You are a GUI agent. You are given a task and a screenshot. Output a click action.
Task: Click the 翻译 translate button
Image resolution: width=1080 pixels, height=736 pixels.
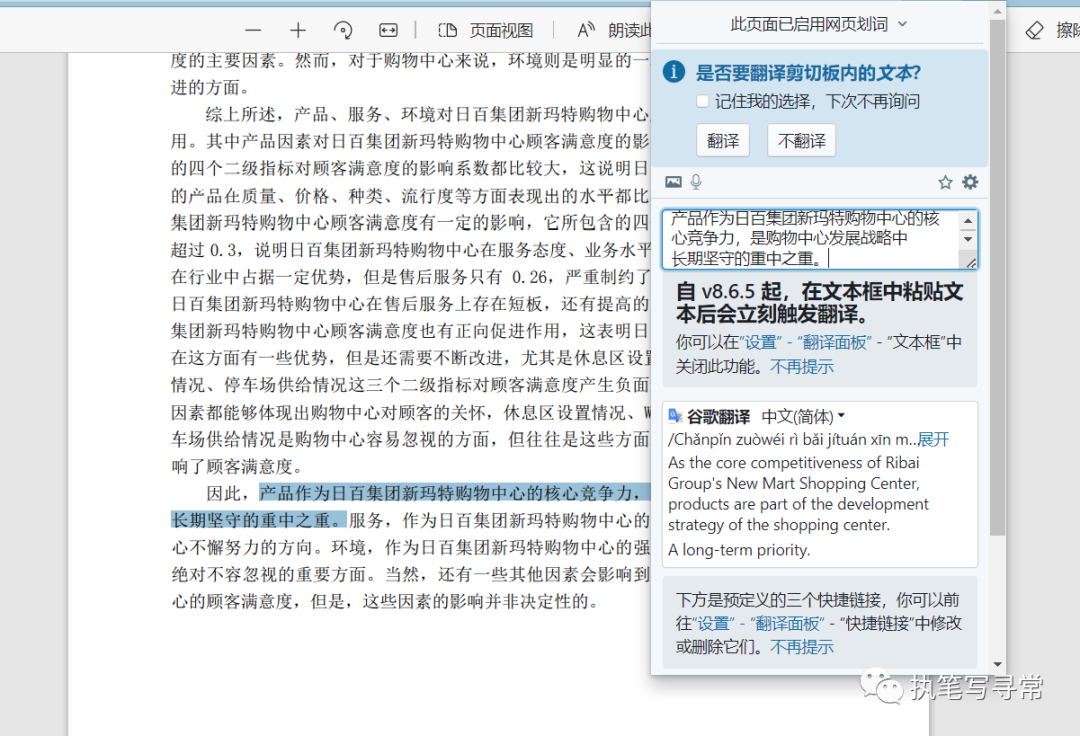[723, 140]
